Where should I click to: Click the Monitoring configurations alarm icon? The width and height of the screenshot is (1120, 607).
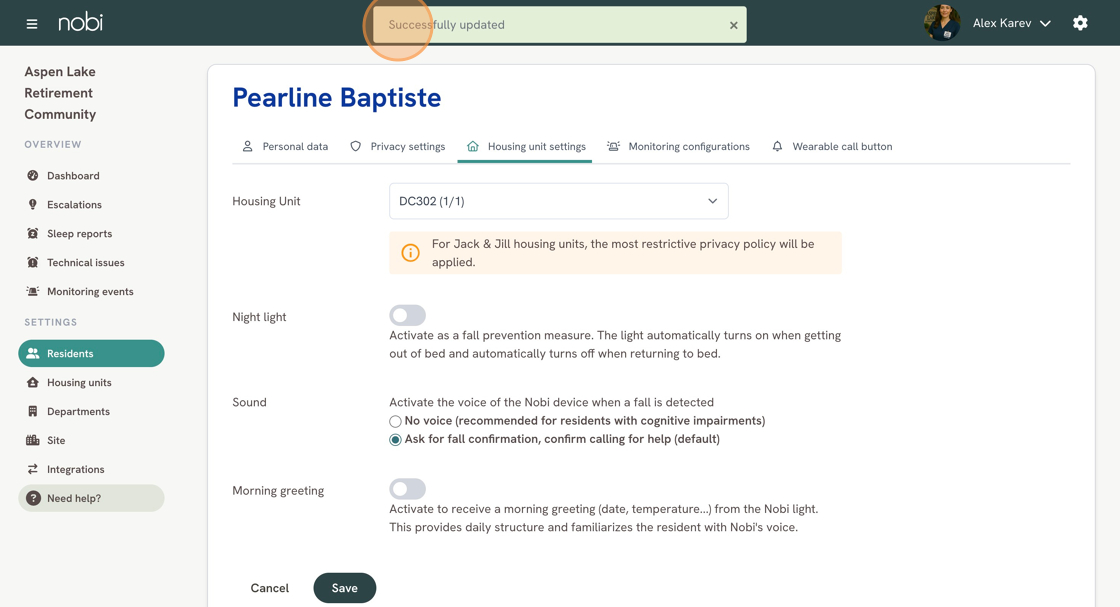(x=613, y=146)
